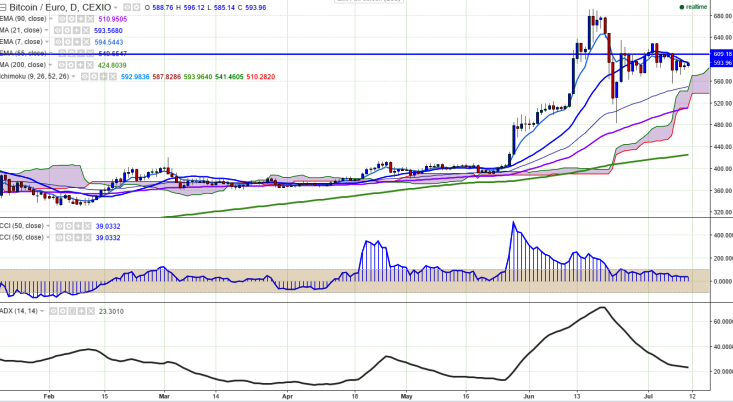Click plus icon beside Ichimoku indicator
733x402 pixels.
pos(103,76)
